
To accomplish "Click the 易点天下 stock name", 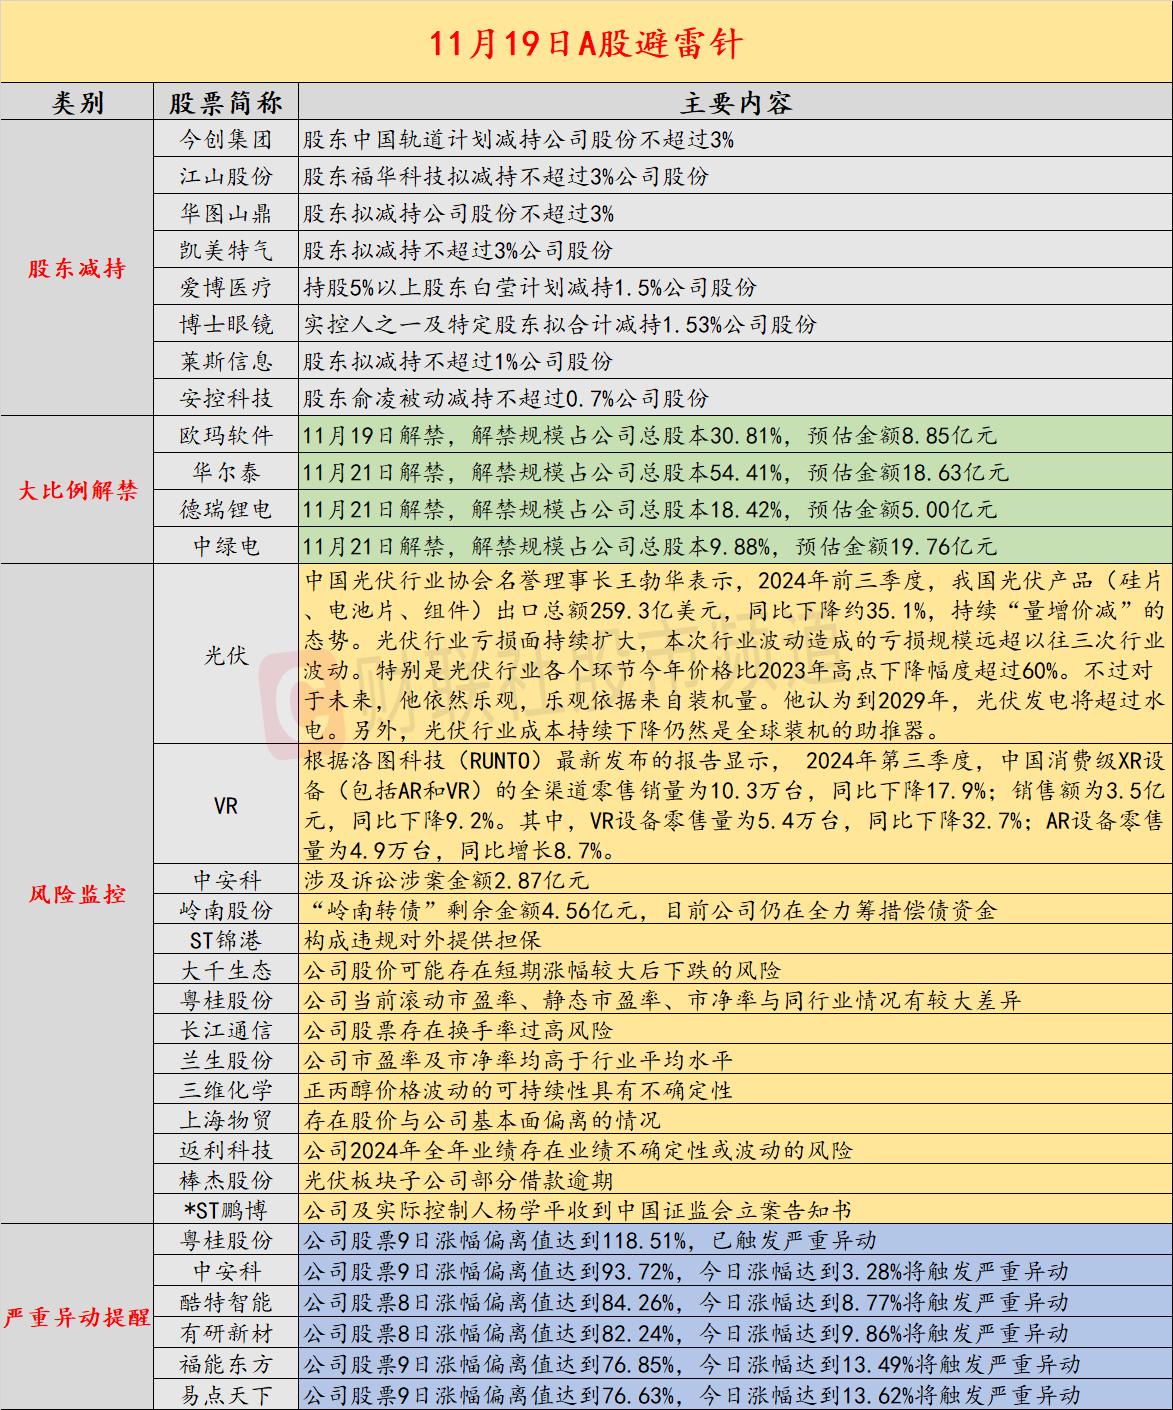I will click(x=226, y=1396).
